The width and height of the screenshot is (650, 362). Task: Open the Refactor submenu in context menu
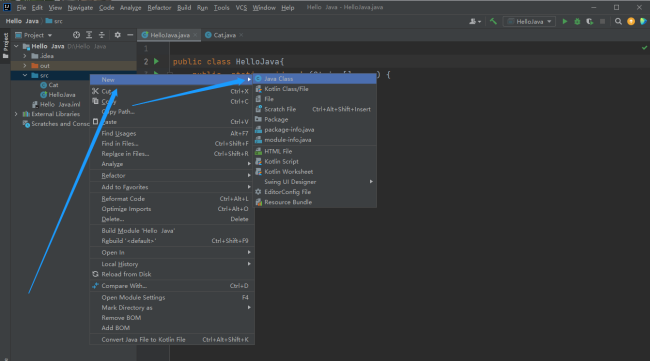(x=172, y=175)
